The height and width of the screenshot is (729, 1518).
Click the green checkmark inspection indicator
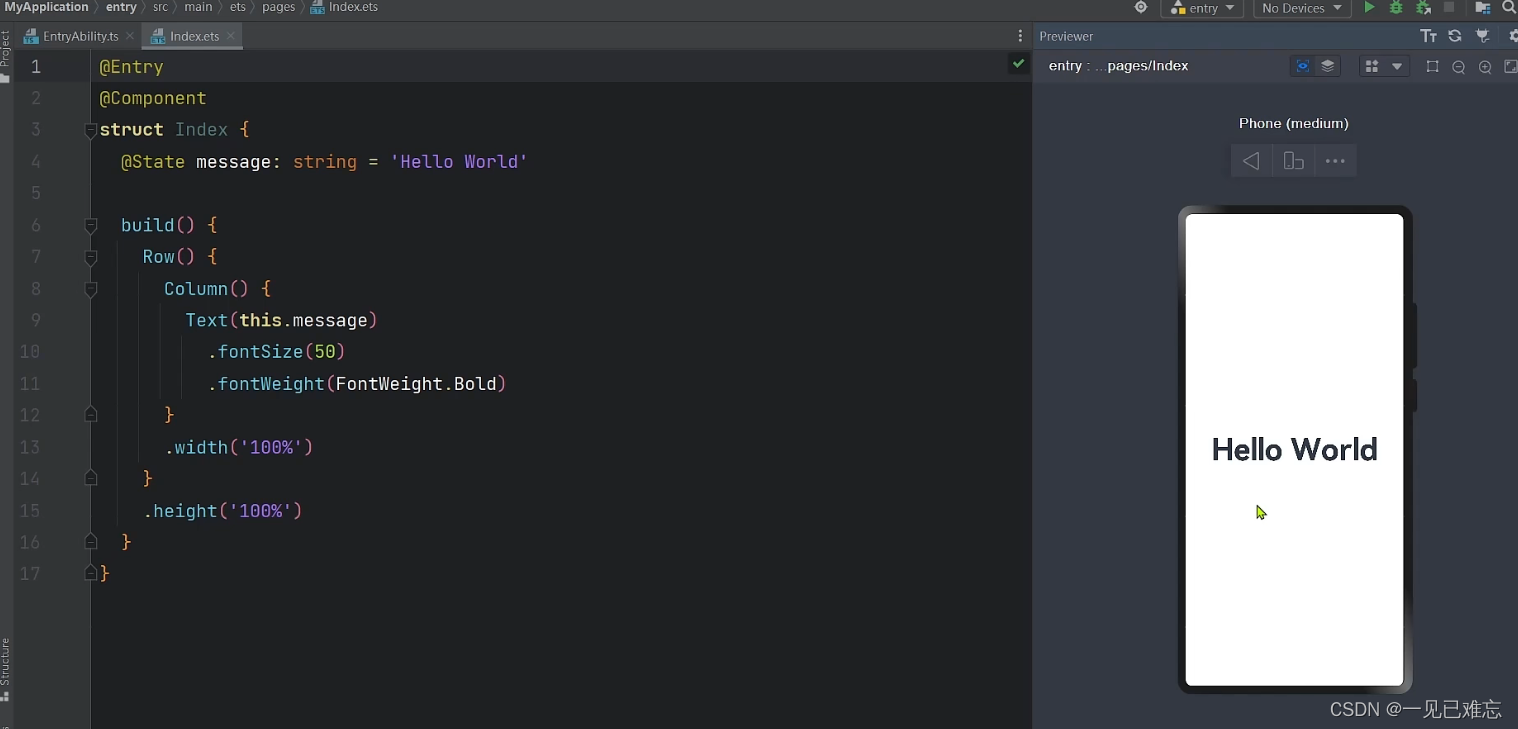(x=1018, y=64)
